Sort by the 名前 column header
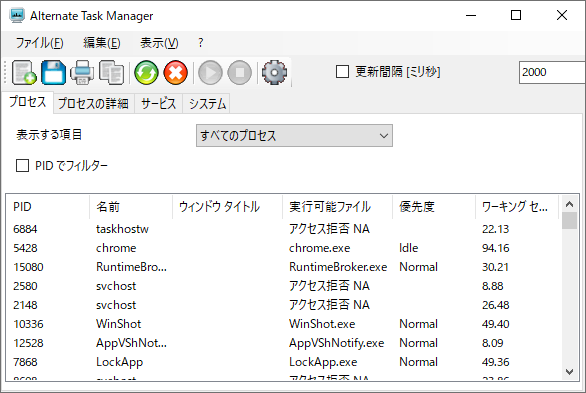586x393 pixels. tap(131, 207)
